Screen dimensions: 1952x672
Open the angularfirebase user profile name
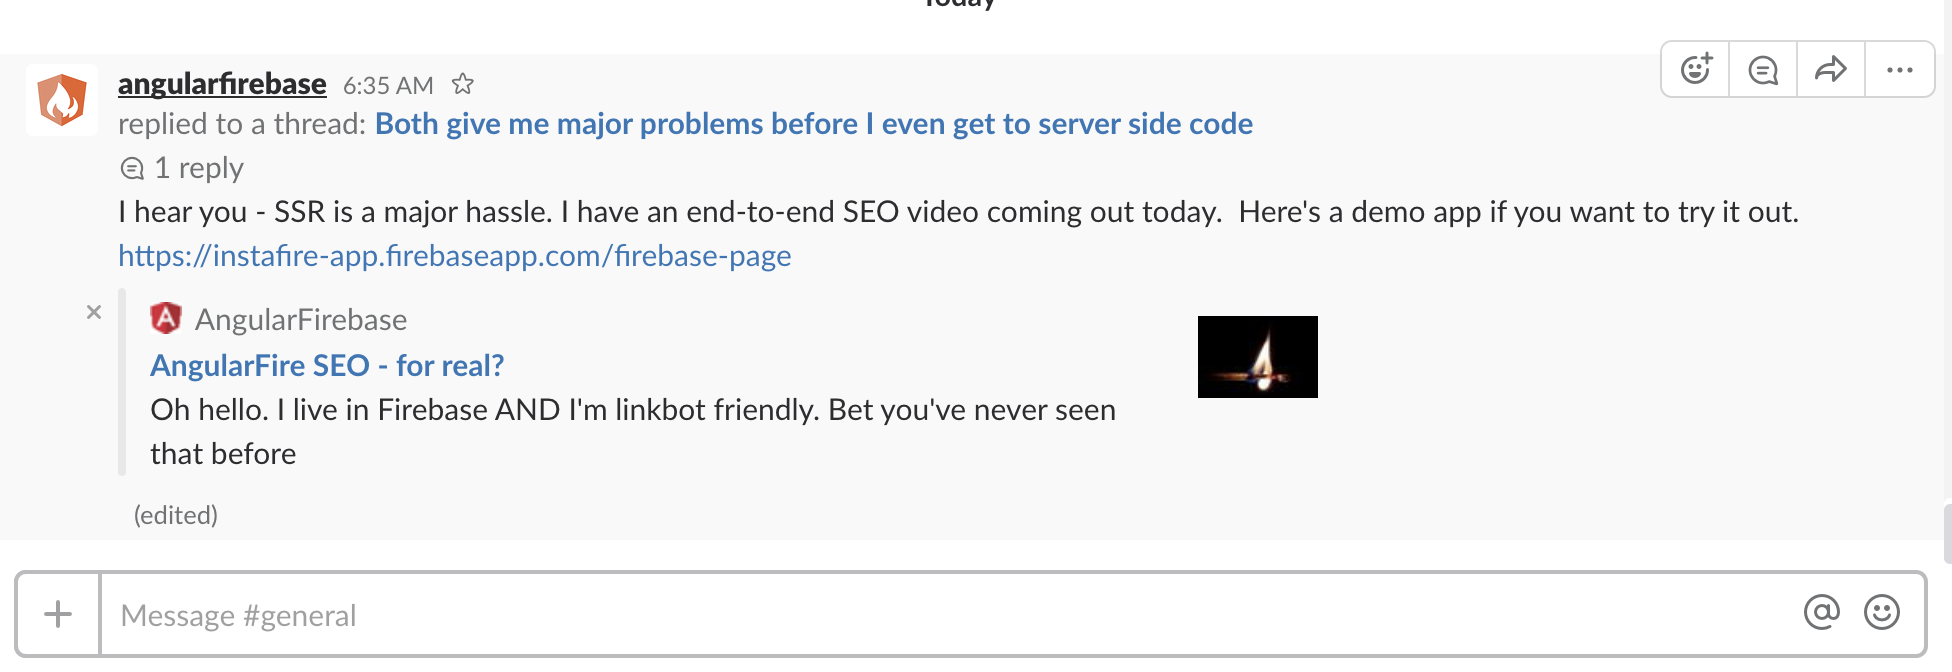click(x=222, y=84)
